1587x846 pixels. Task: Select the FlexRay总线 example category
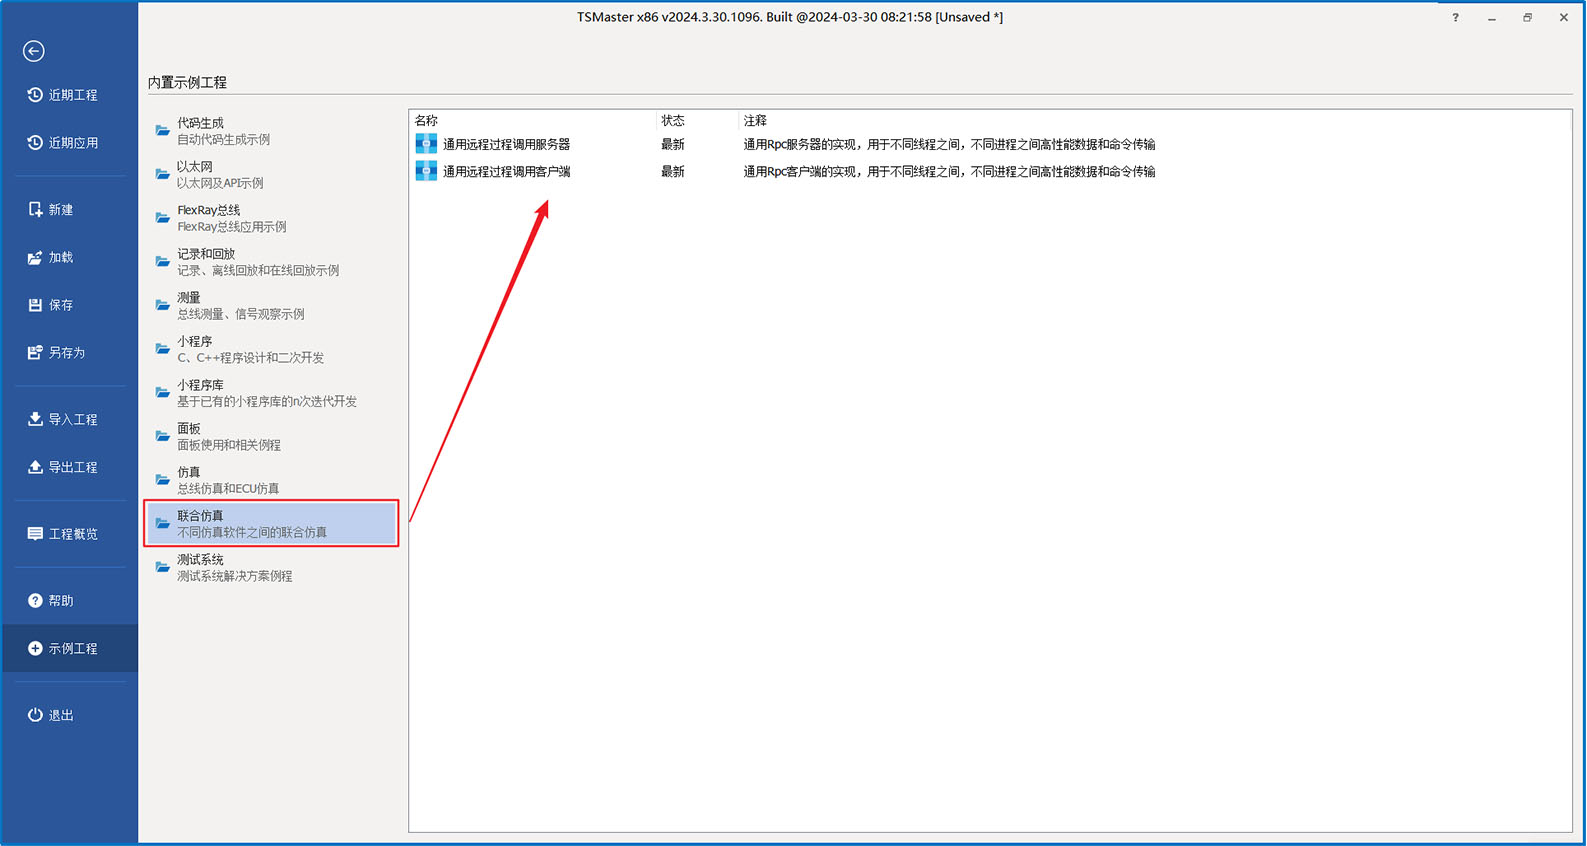click(272, 218)
